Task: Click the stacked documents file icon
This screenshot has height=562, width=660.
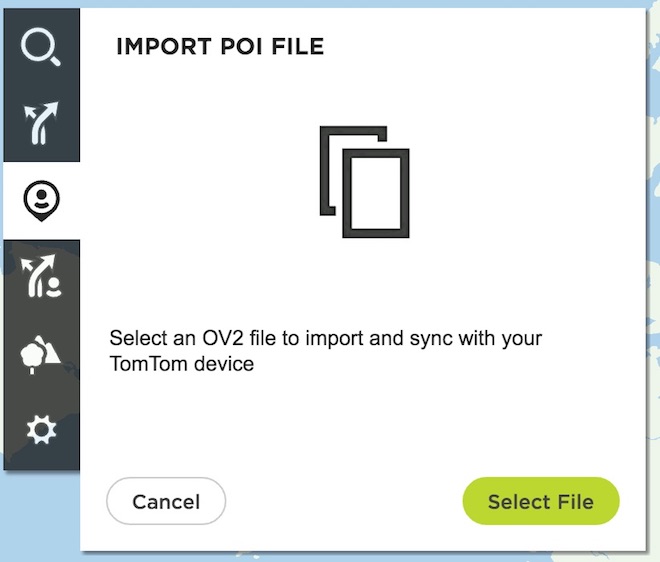Action: pos(365,182)
